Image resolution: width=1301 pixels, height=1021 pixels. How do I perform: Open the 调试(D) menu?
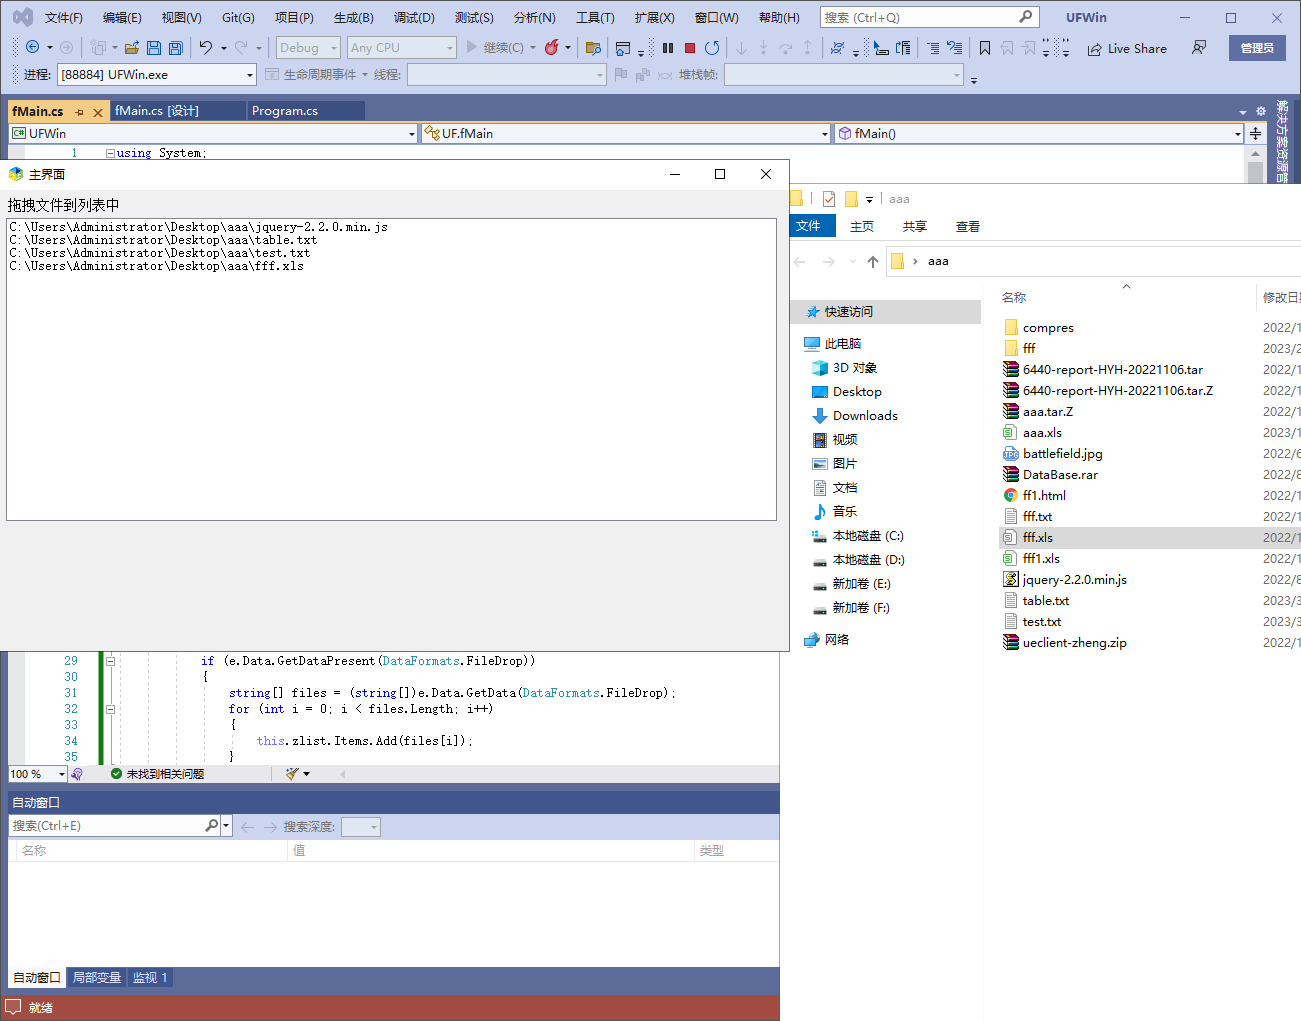click(414, 17)
